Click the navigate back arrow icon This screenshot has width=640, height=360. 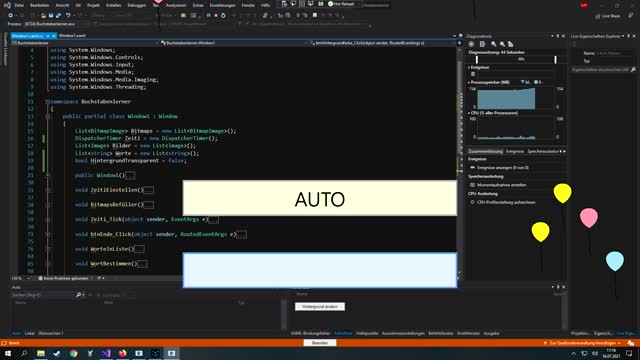(x=11, y=16)
